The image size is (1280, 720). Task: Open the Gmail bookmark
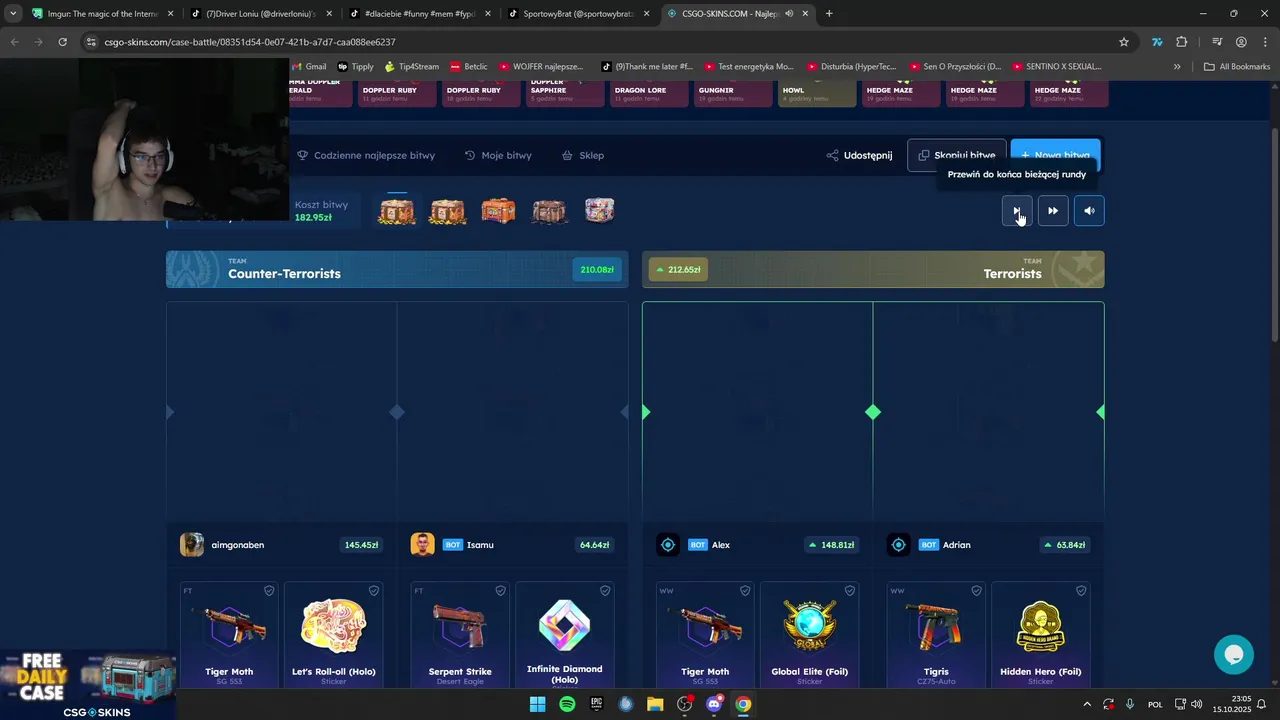click(309, 67)
